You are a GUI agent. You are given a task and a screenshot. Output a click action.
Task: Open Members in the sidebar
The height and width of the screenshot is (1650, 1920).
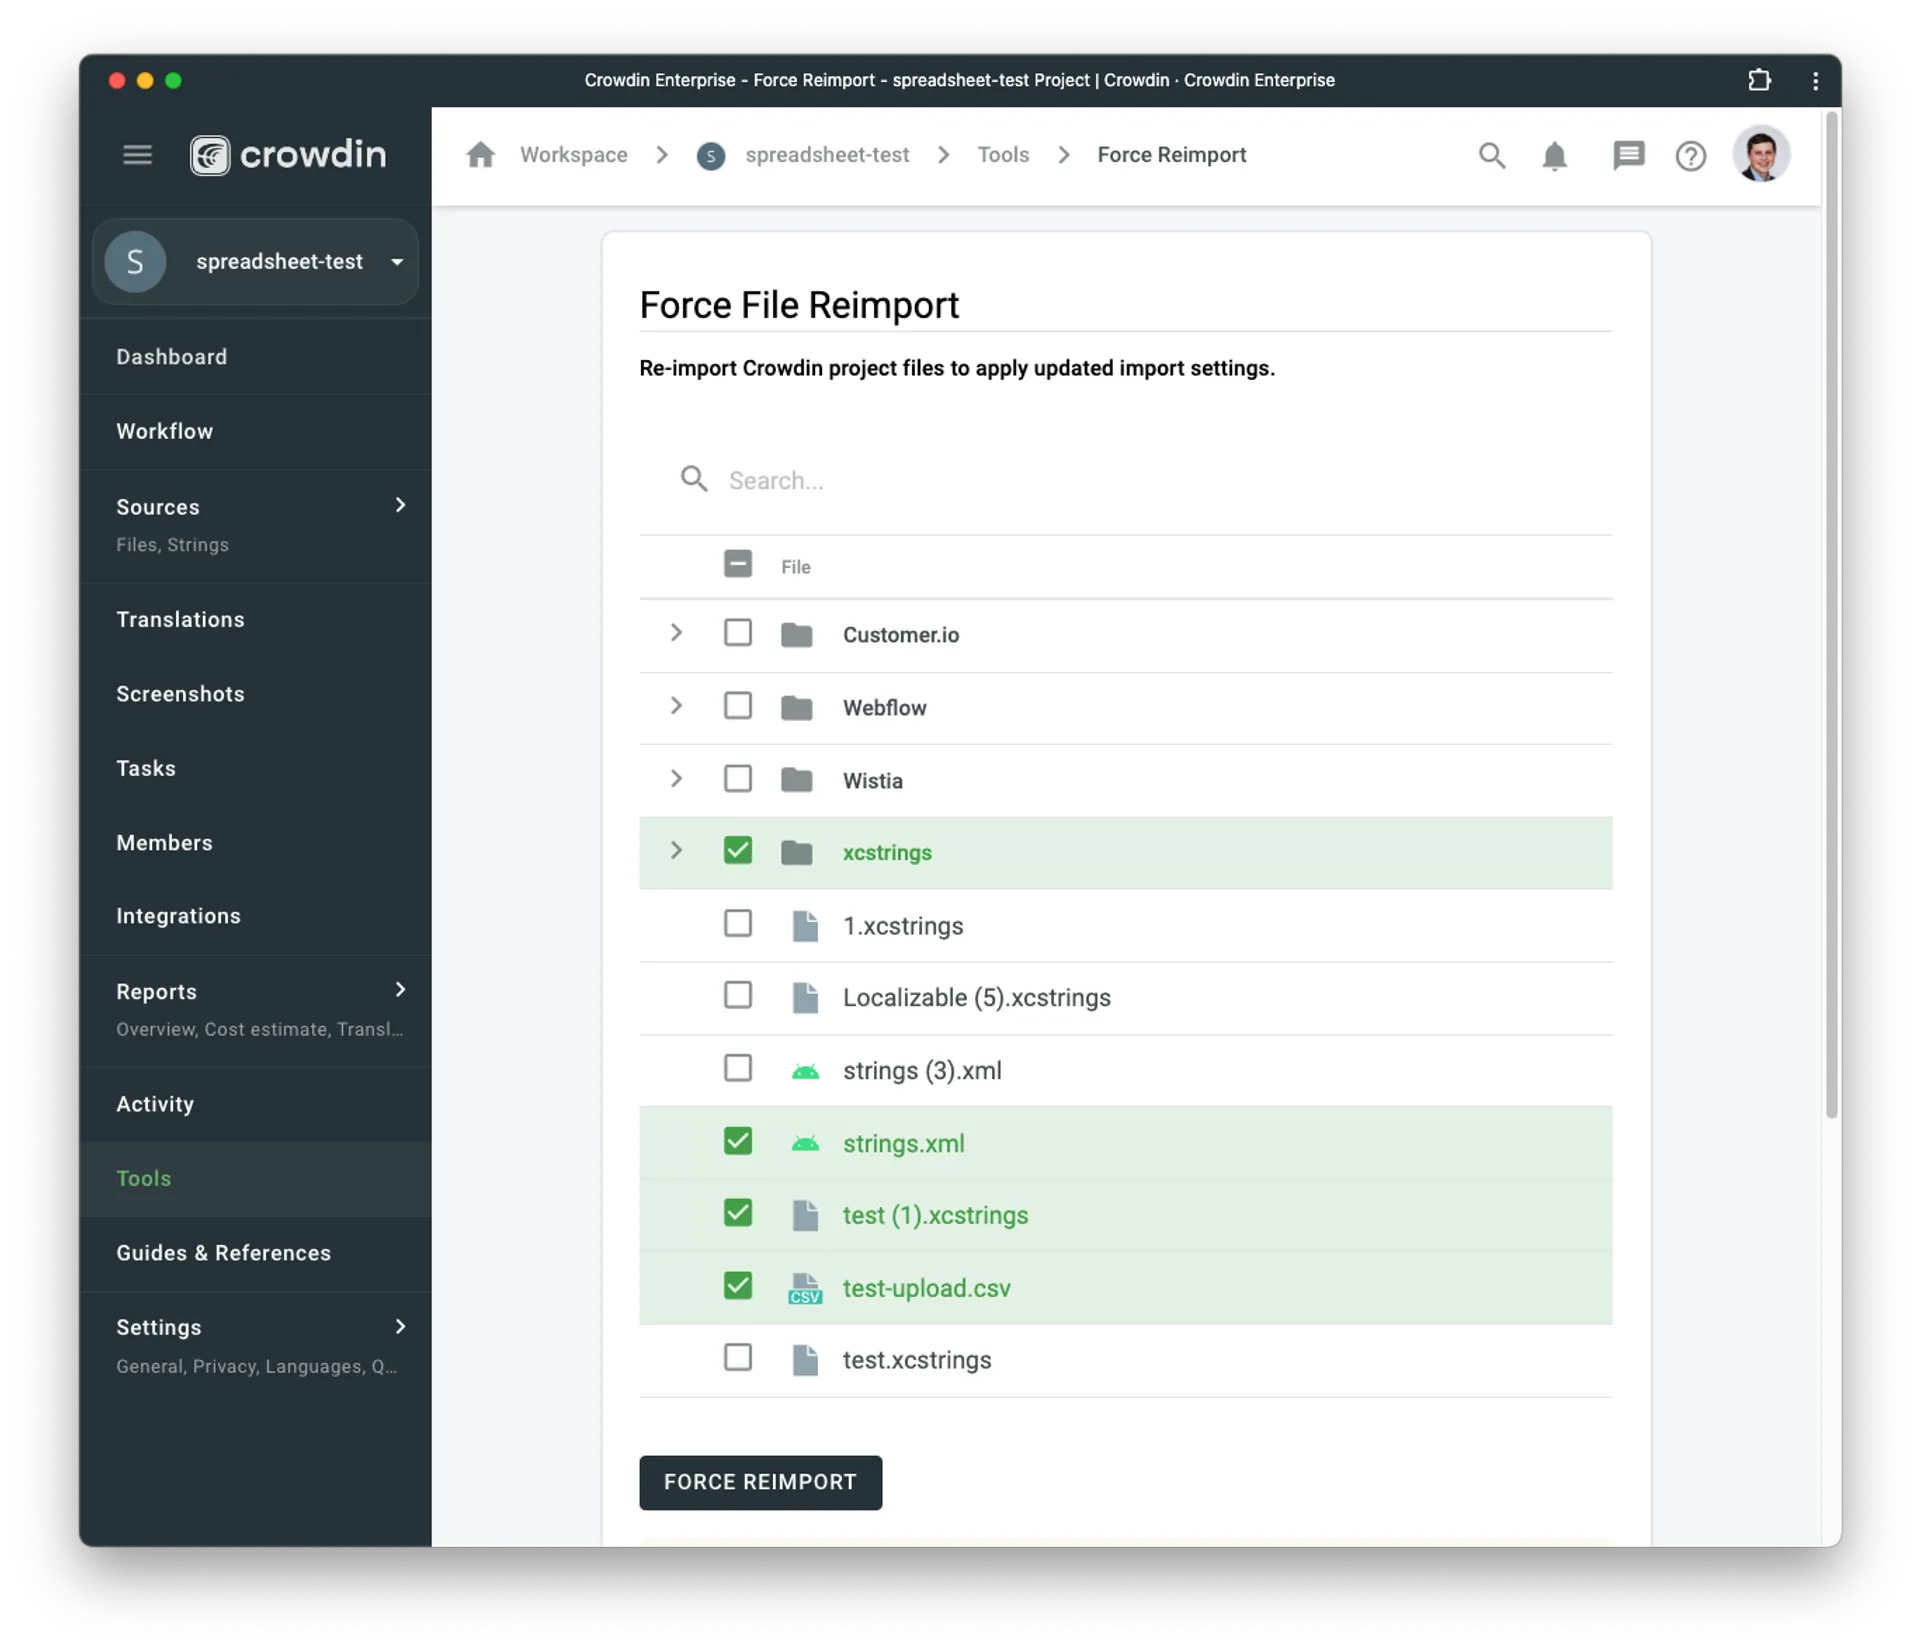pos(255,843)
